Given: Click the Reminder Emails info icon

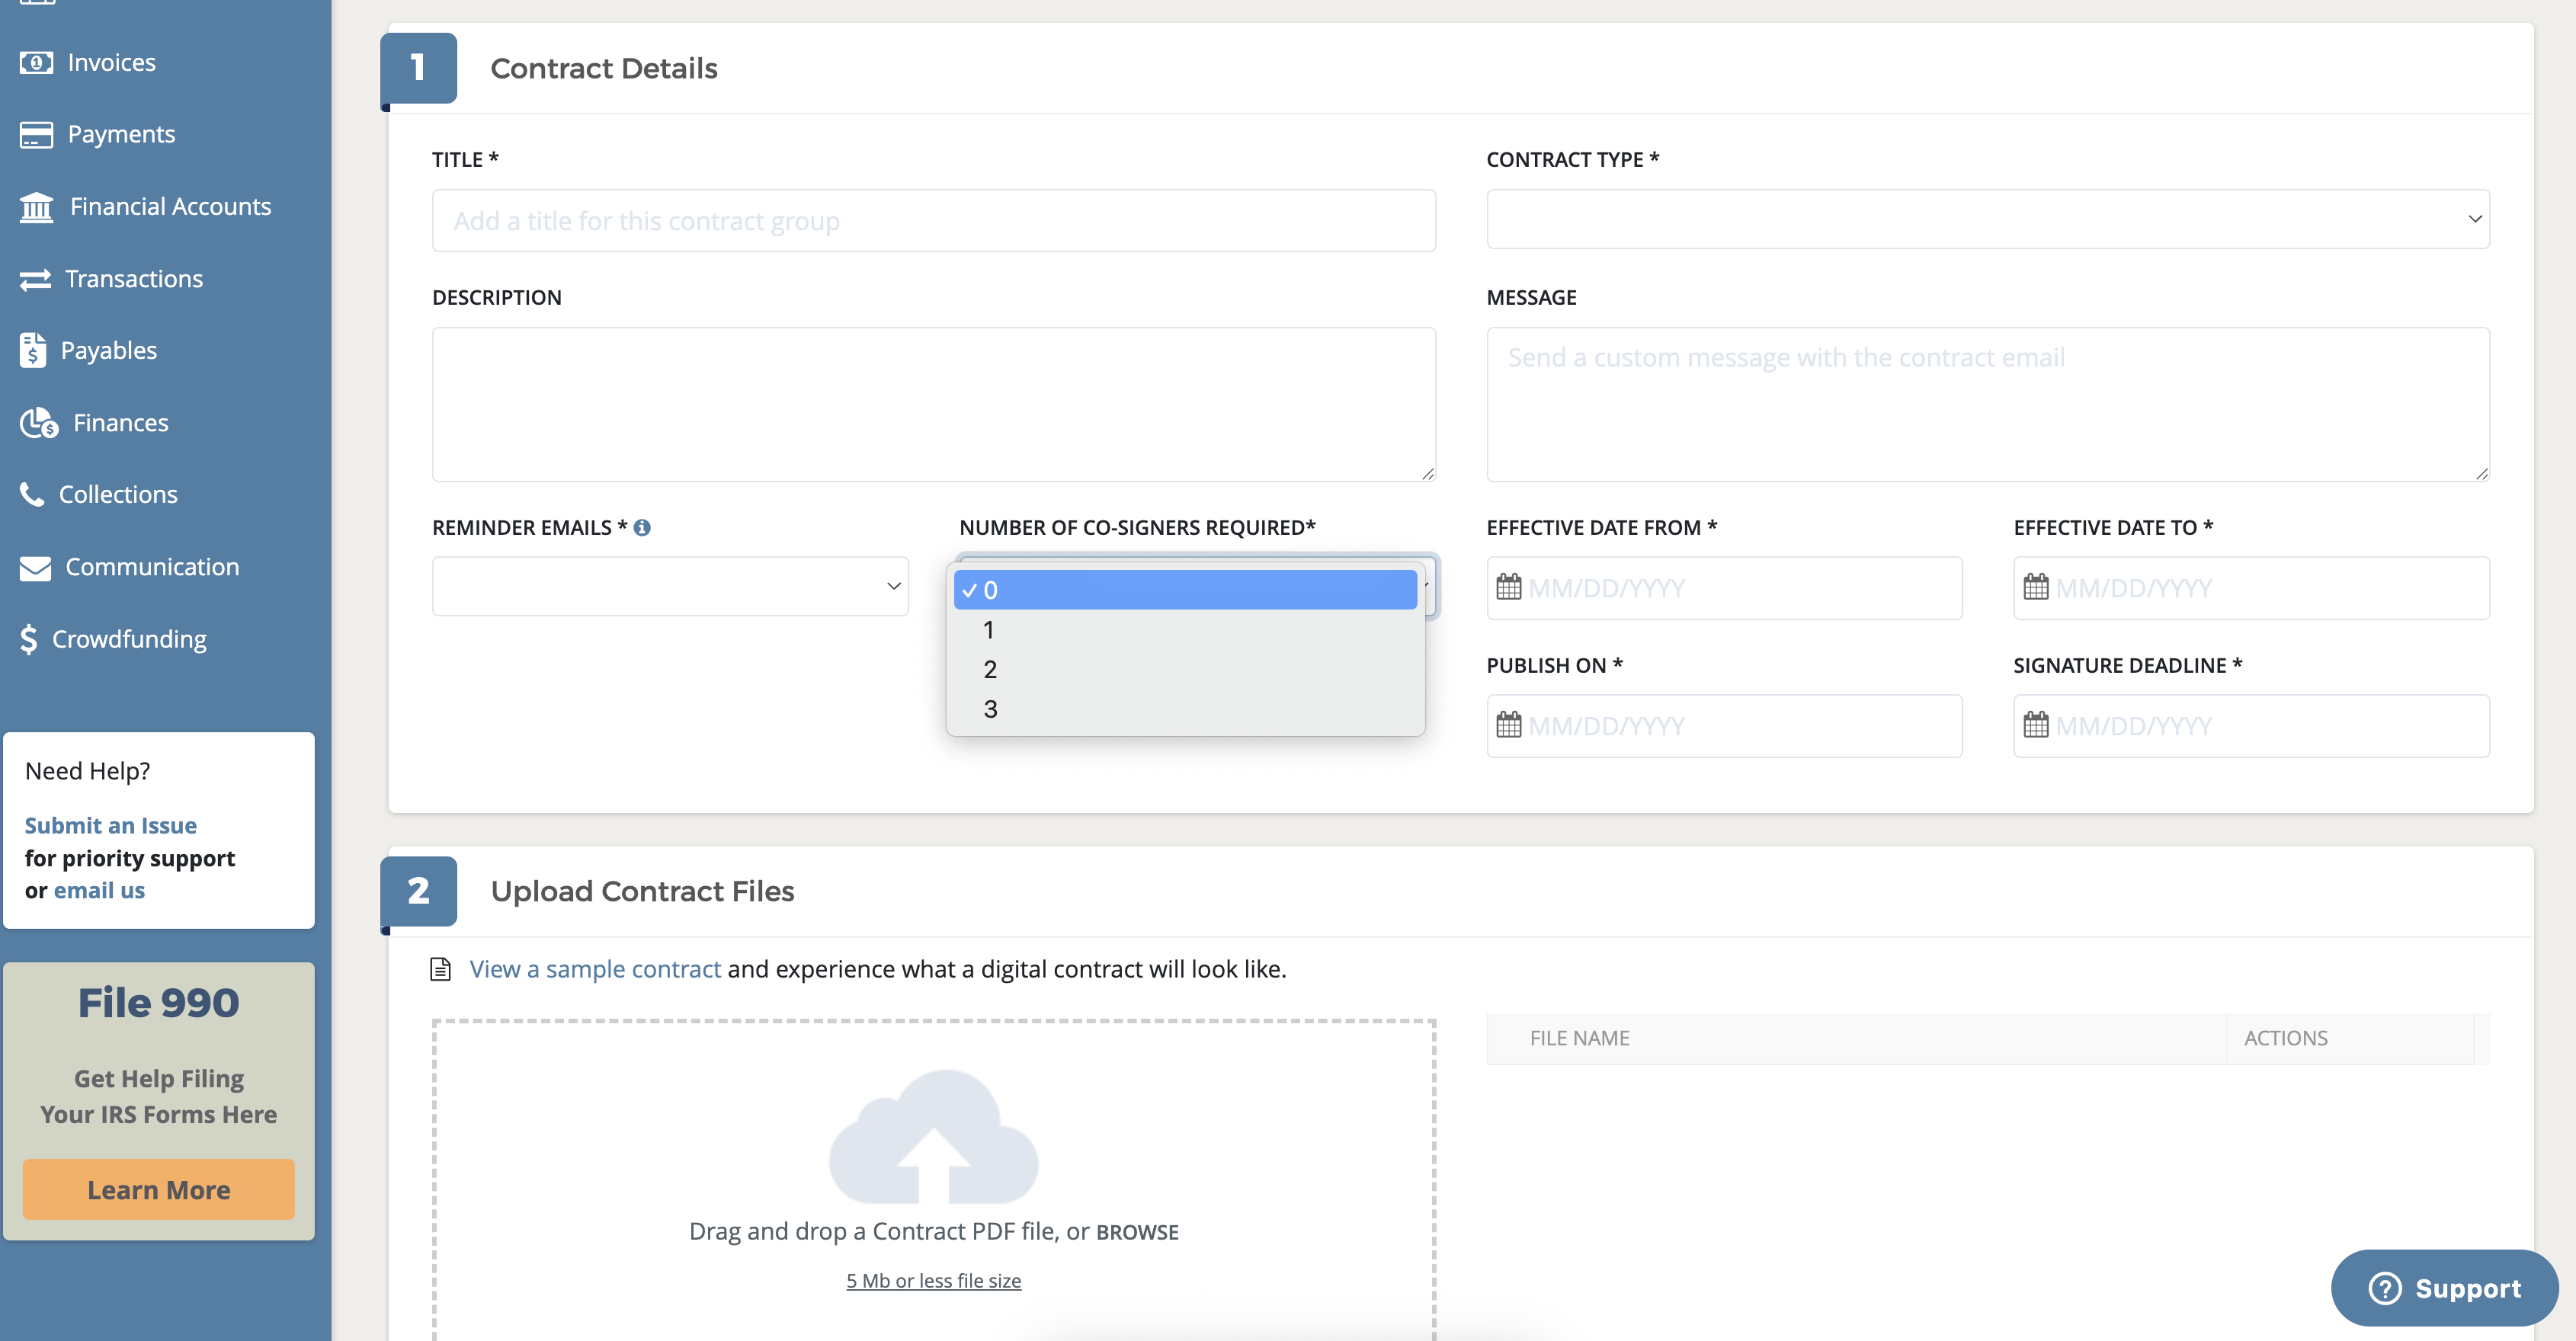Looking at the screenshot, I should click(x=642, y=528).
